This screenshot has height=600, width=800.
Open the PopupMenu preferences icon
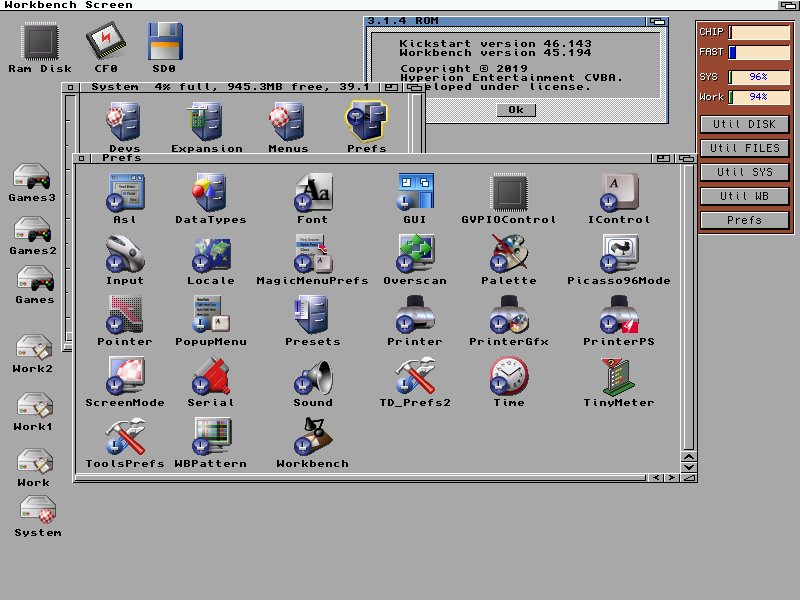(x=211, y=314)
